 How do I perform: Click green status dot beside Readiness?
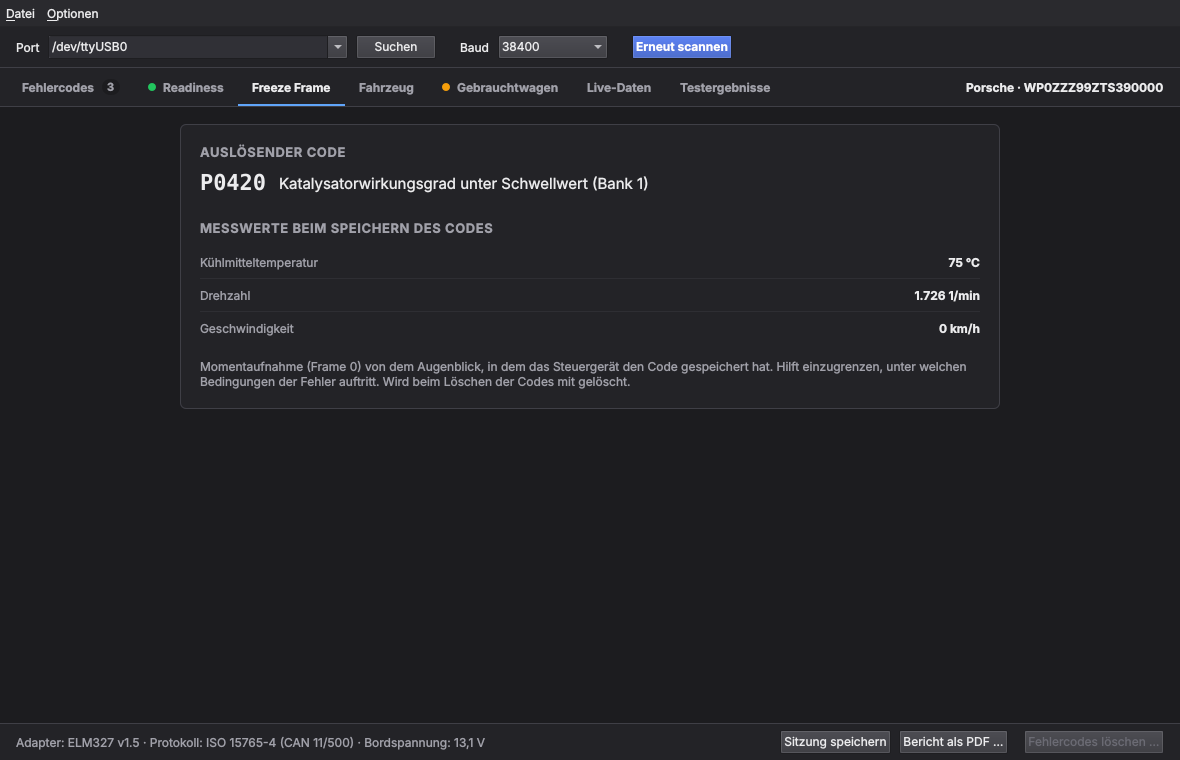pyautogui.click(x=152, y=87)
